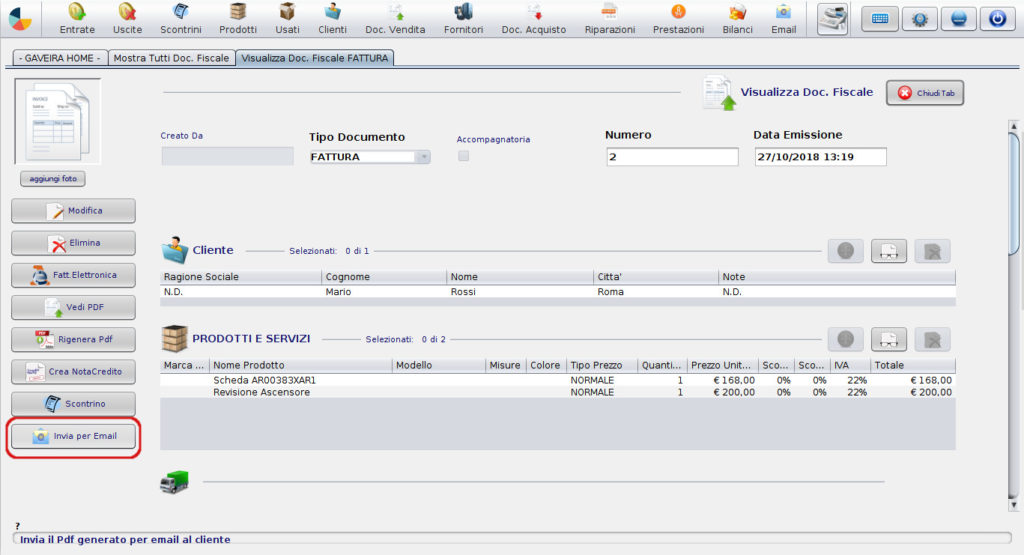Sort clients by Cognome column header

(x=385, y=277)
